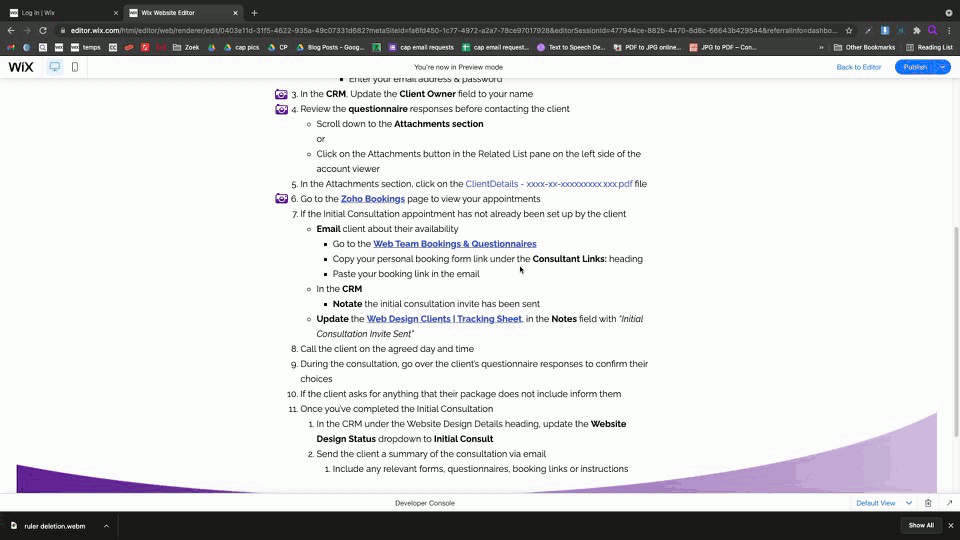Open the purple cap email requests bookmark
960x540 pixels.
click(x=421, y=47)
